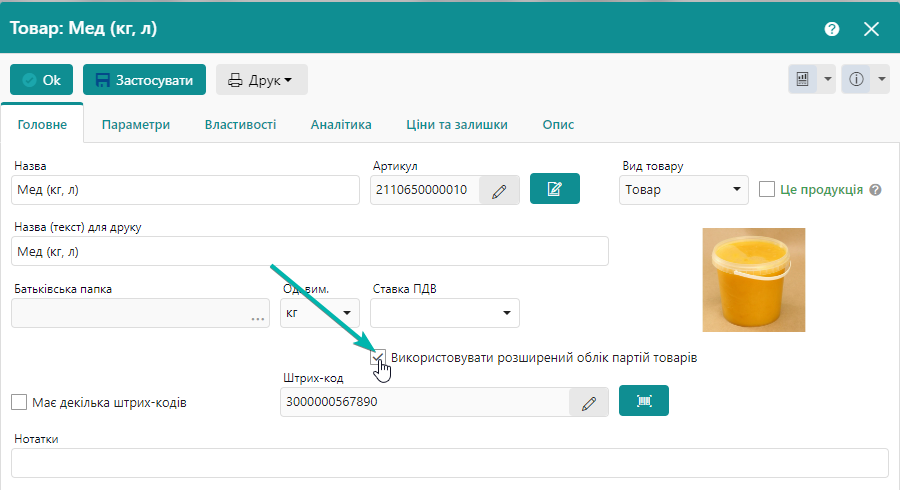The image size is (900, 490).
Task: Toggle extended batch accounting checkbox
Action: pyautogui.click(x=378, y=357)
